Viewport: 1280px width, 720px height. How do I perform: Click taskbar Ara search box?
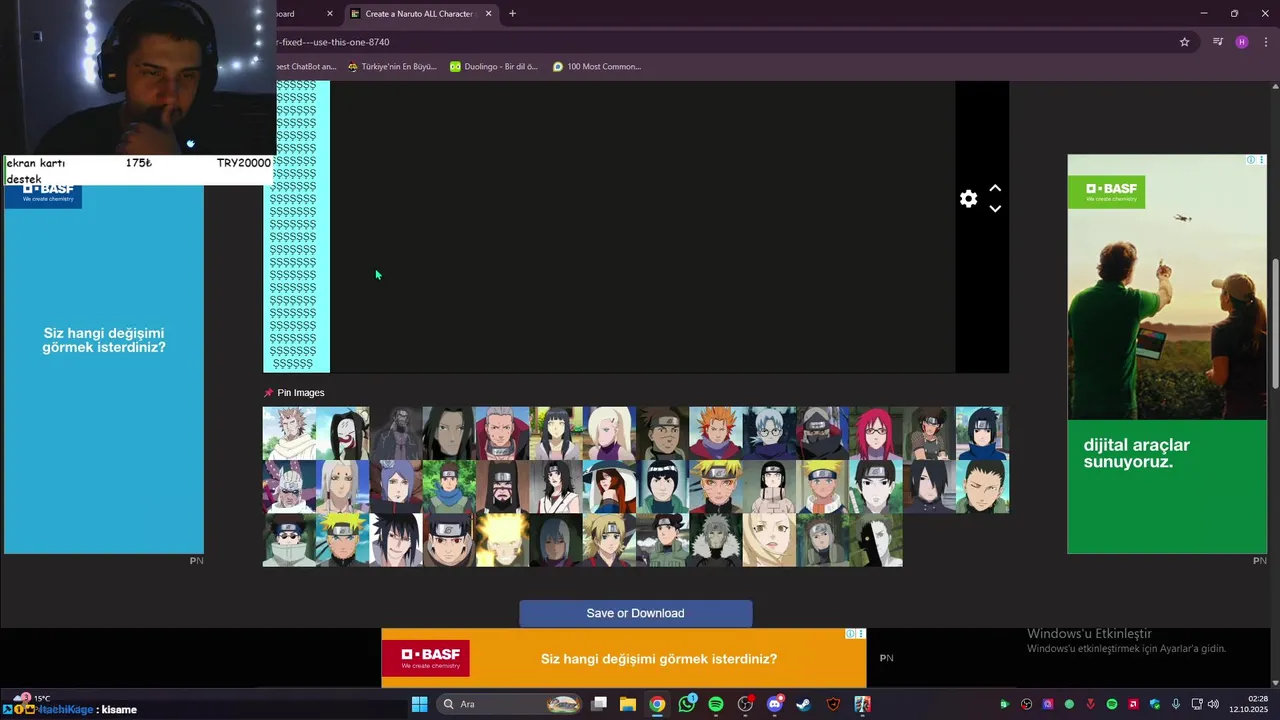click(511, 704)
